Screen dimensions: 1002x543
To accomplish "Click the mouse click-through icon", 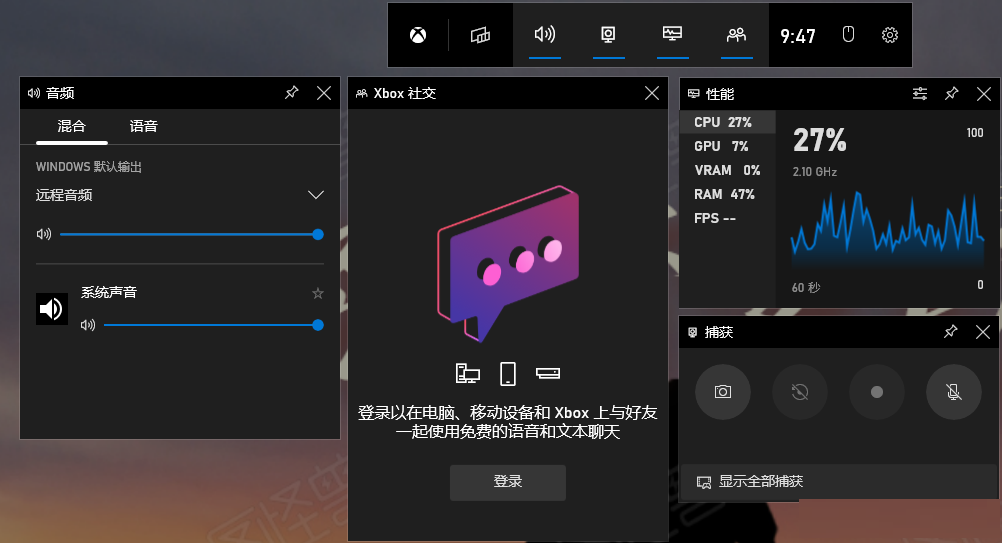I will click(x=848, y=34).
